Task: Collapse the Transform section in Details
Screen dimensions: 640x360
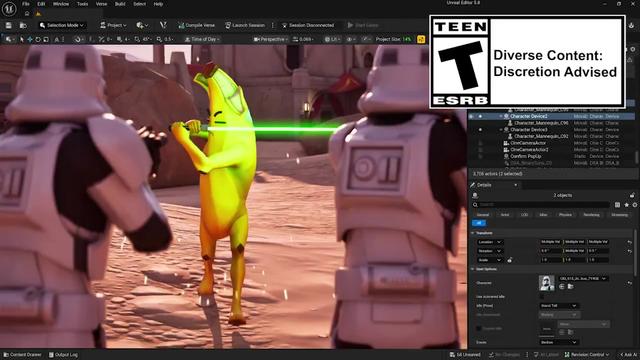Action: pos(473,233)
